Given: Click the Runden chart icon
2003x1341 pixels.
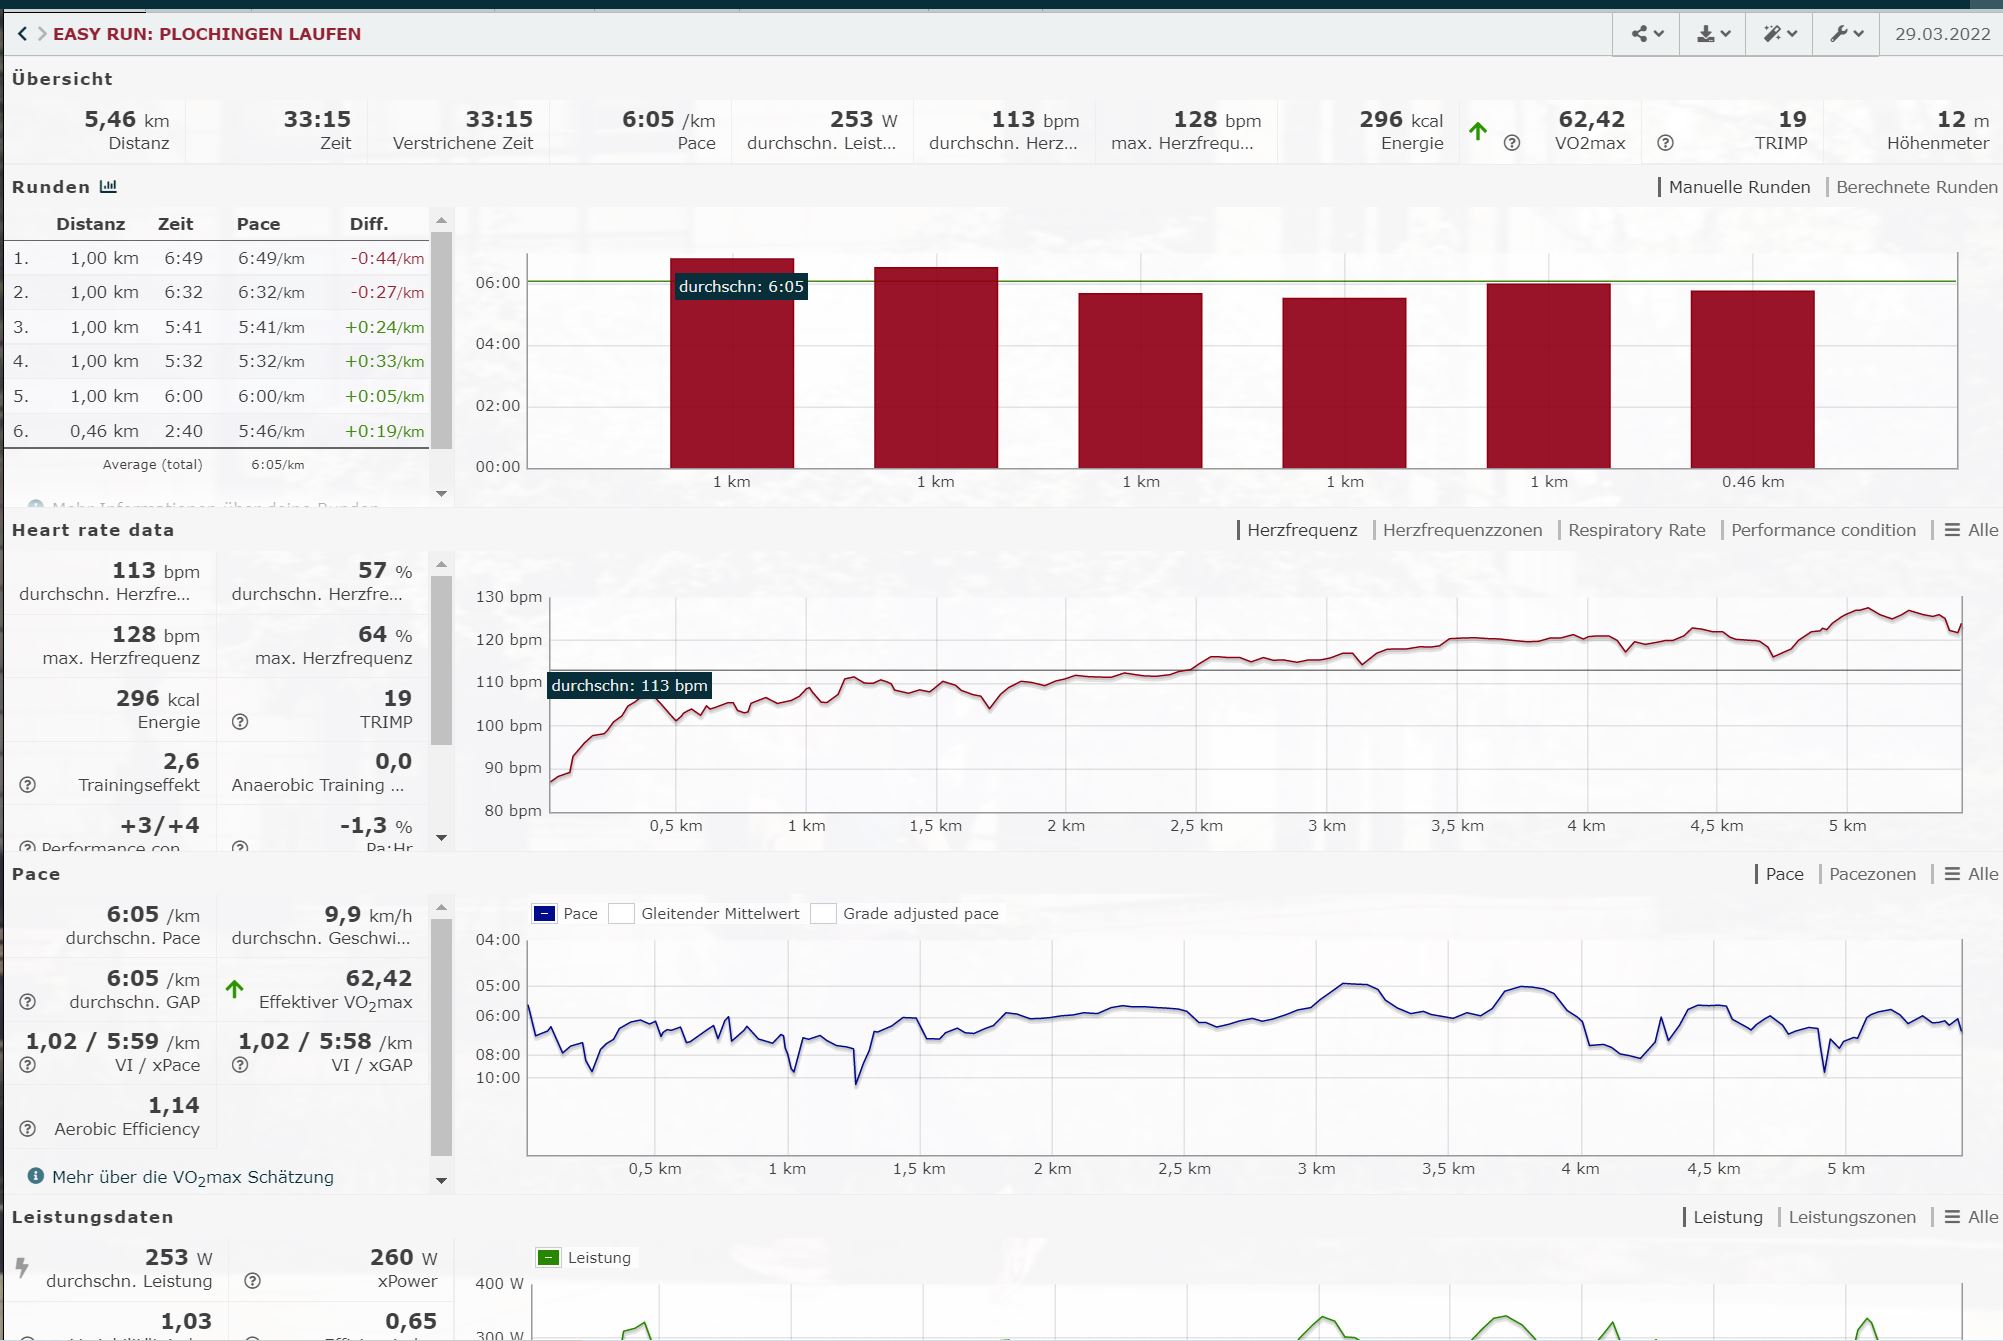Looking at the screenshot, I should pyautogui.click(x=108, y=187).
